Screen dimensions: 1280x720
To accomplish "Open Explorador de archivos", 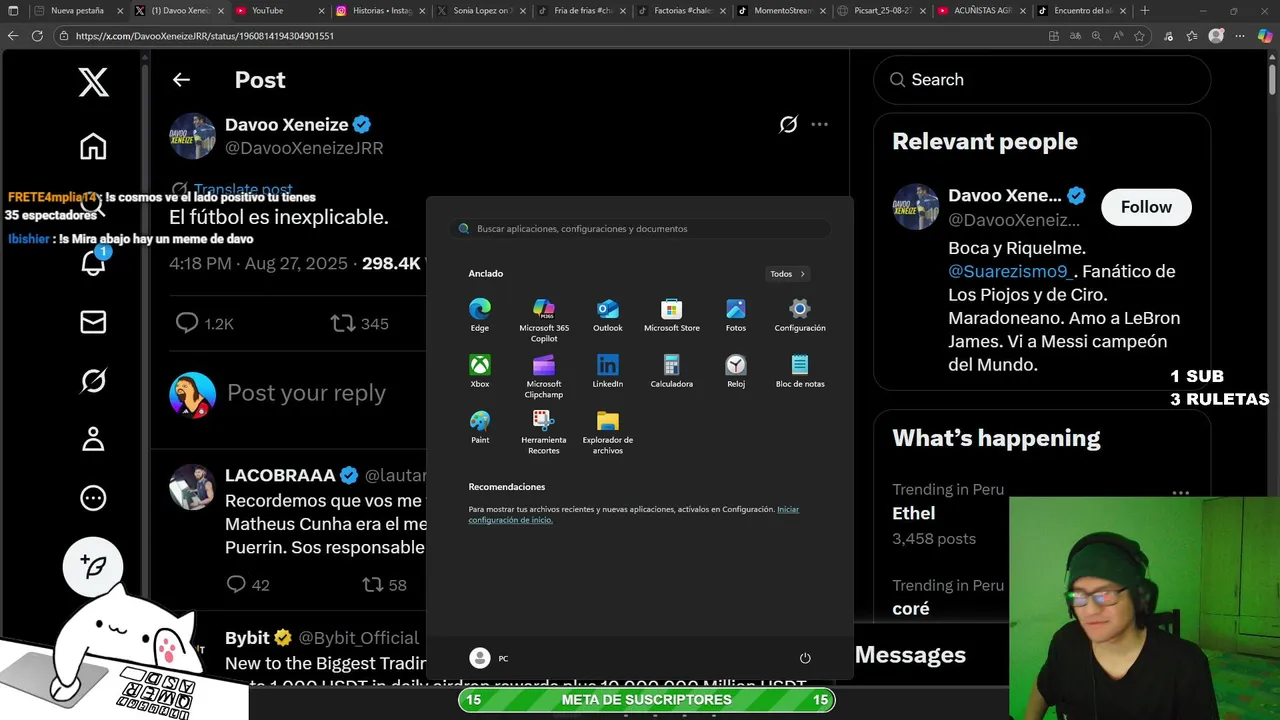I will click(608, 431).
